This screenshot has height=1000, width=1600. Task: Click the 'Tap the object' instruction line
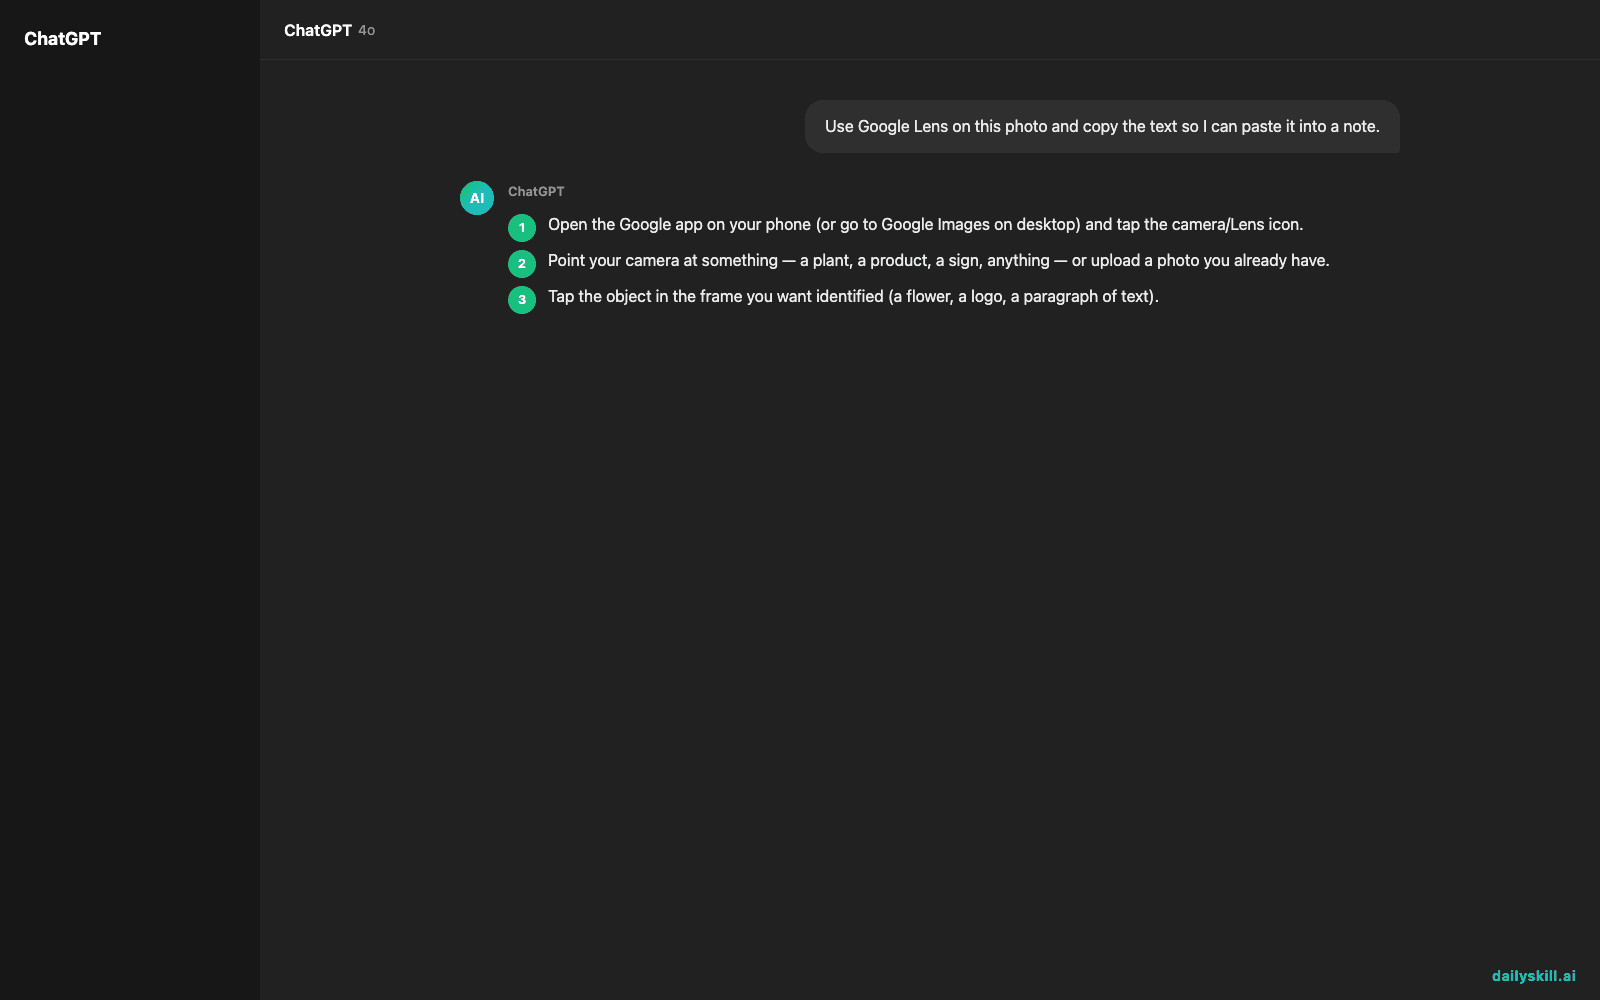tap(853, 297)
